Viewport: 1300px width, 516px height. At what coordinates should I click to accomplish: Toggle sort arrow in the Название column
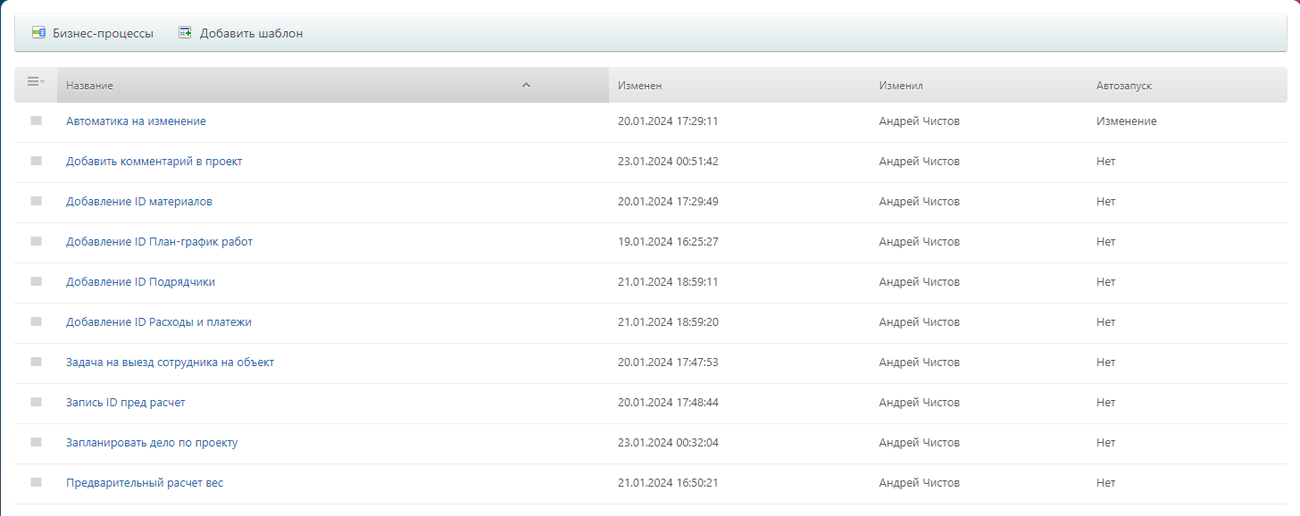point(526,86)
